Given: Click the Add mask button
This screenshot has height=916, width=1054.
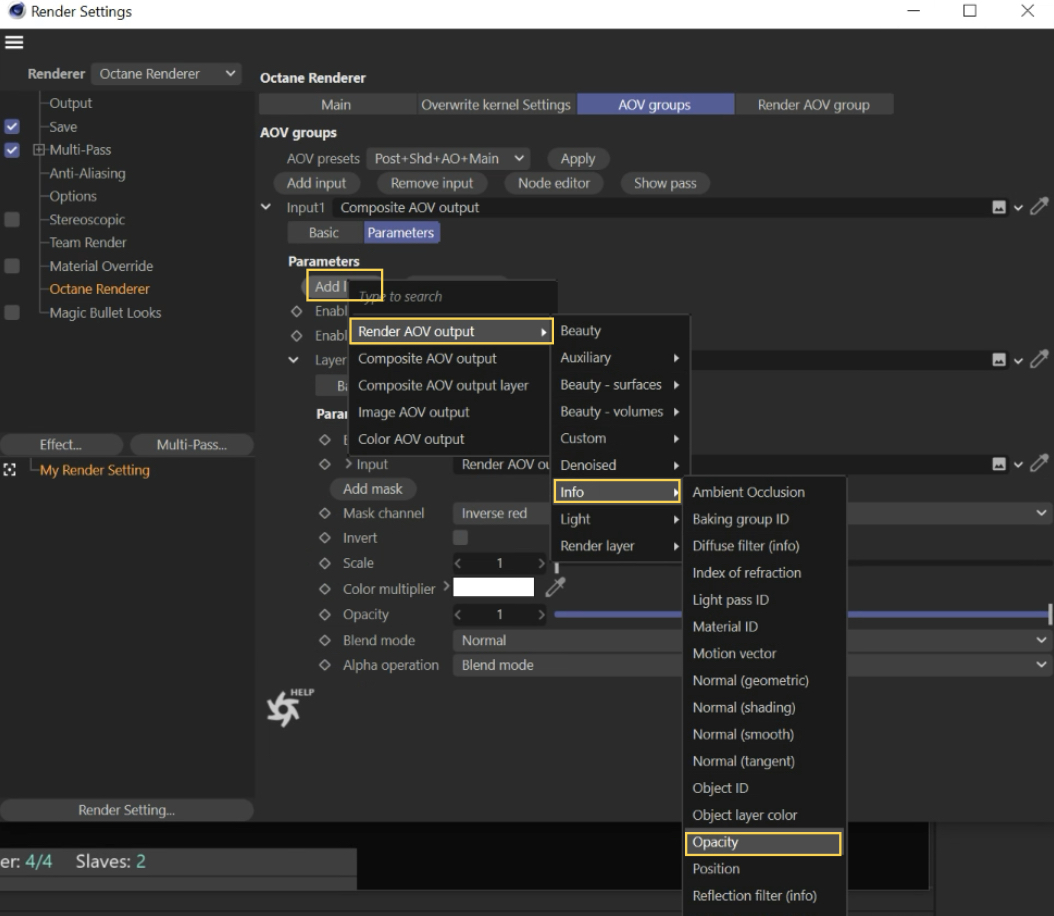Looking at the screenshot, I should 373,489.
